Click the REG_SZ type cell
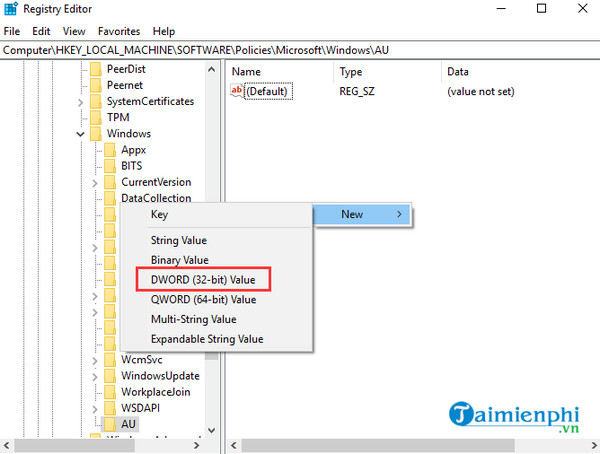Viewport: 600px width, 454px height. coord(357,91)
